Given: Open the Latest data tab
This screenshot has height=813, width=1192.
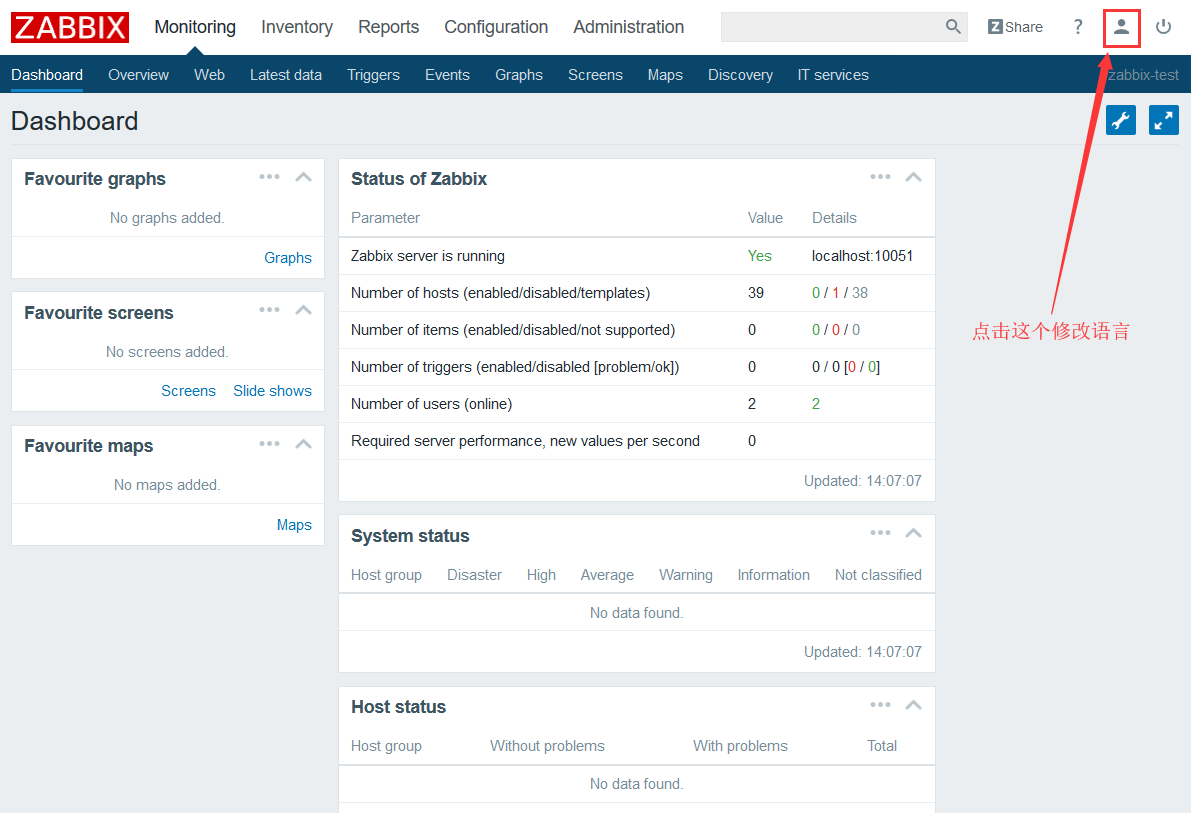Looking at the screenshot, I should click(286, 75).
